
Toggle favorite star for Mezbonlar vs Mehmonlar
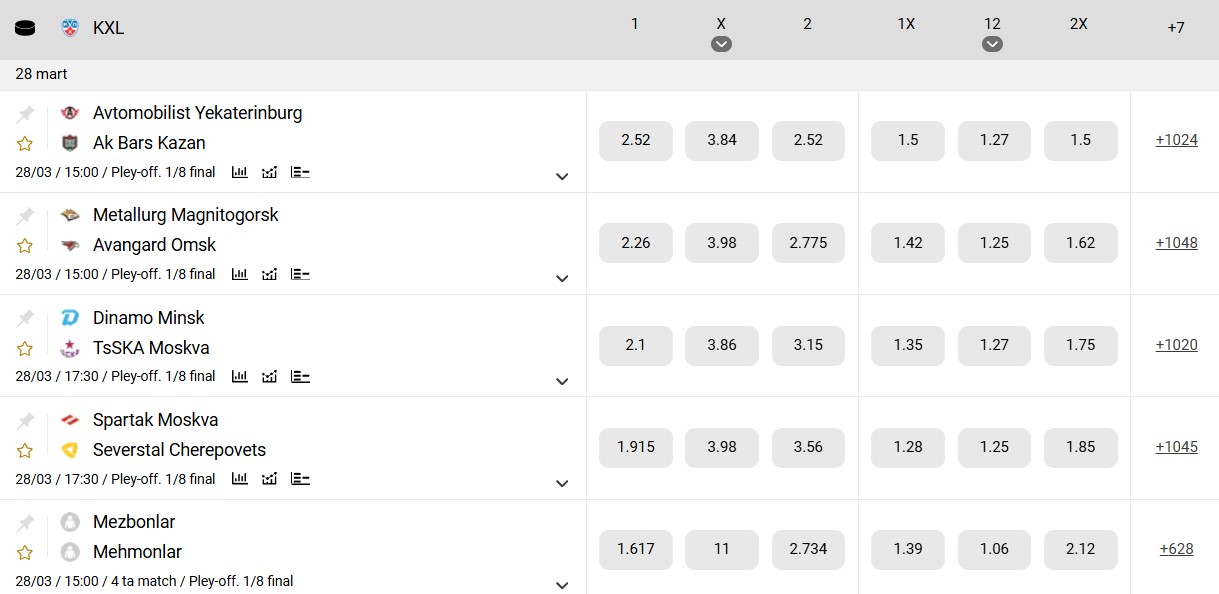(25, 553)
